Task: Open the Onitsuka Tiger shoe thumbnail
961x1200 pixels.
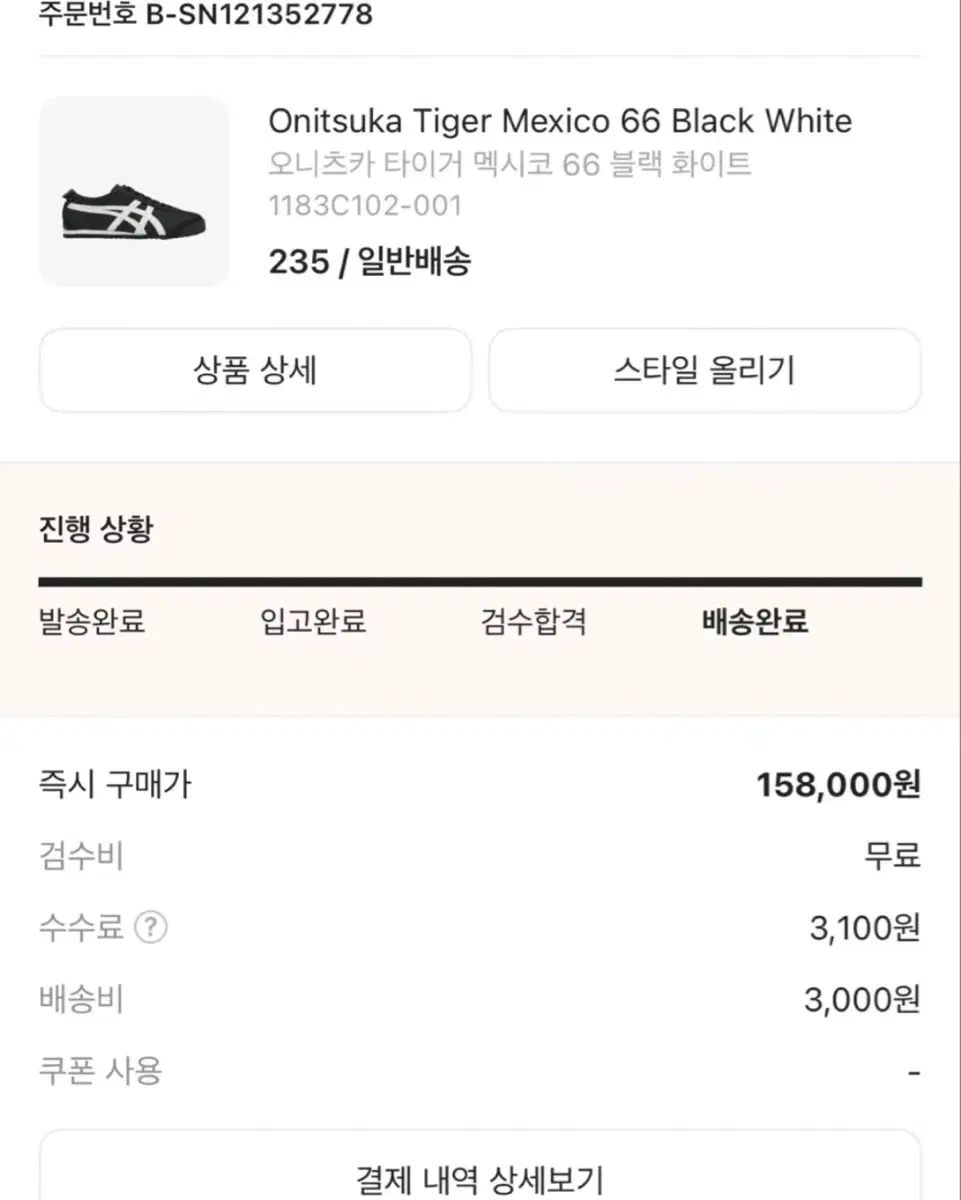Action: pos(134,191)
